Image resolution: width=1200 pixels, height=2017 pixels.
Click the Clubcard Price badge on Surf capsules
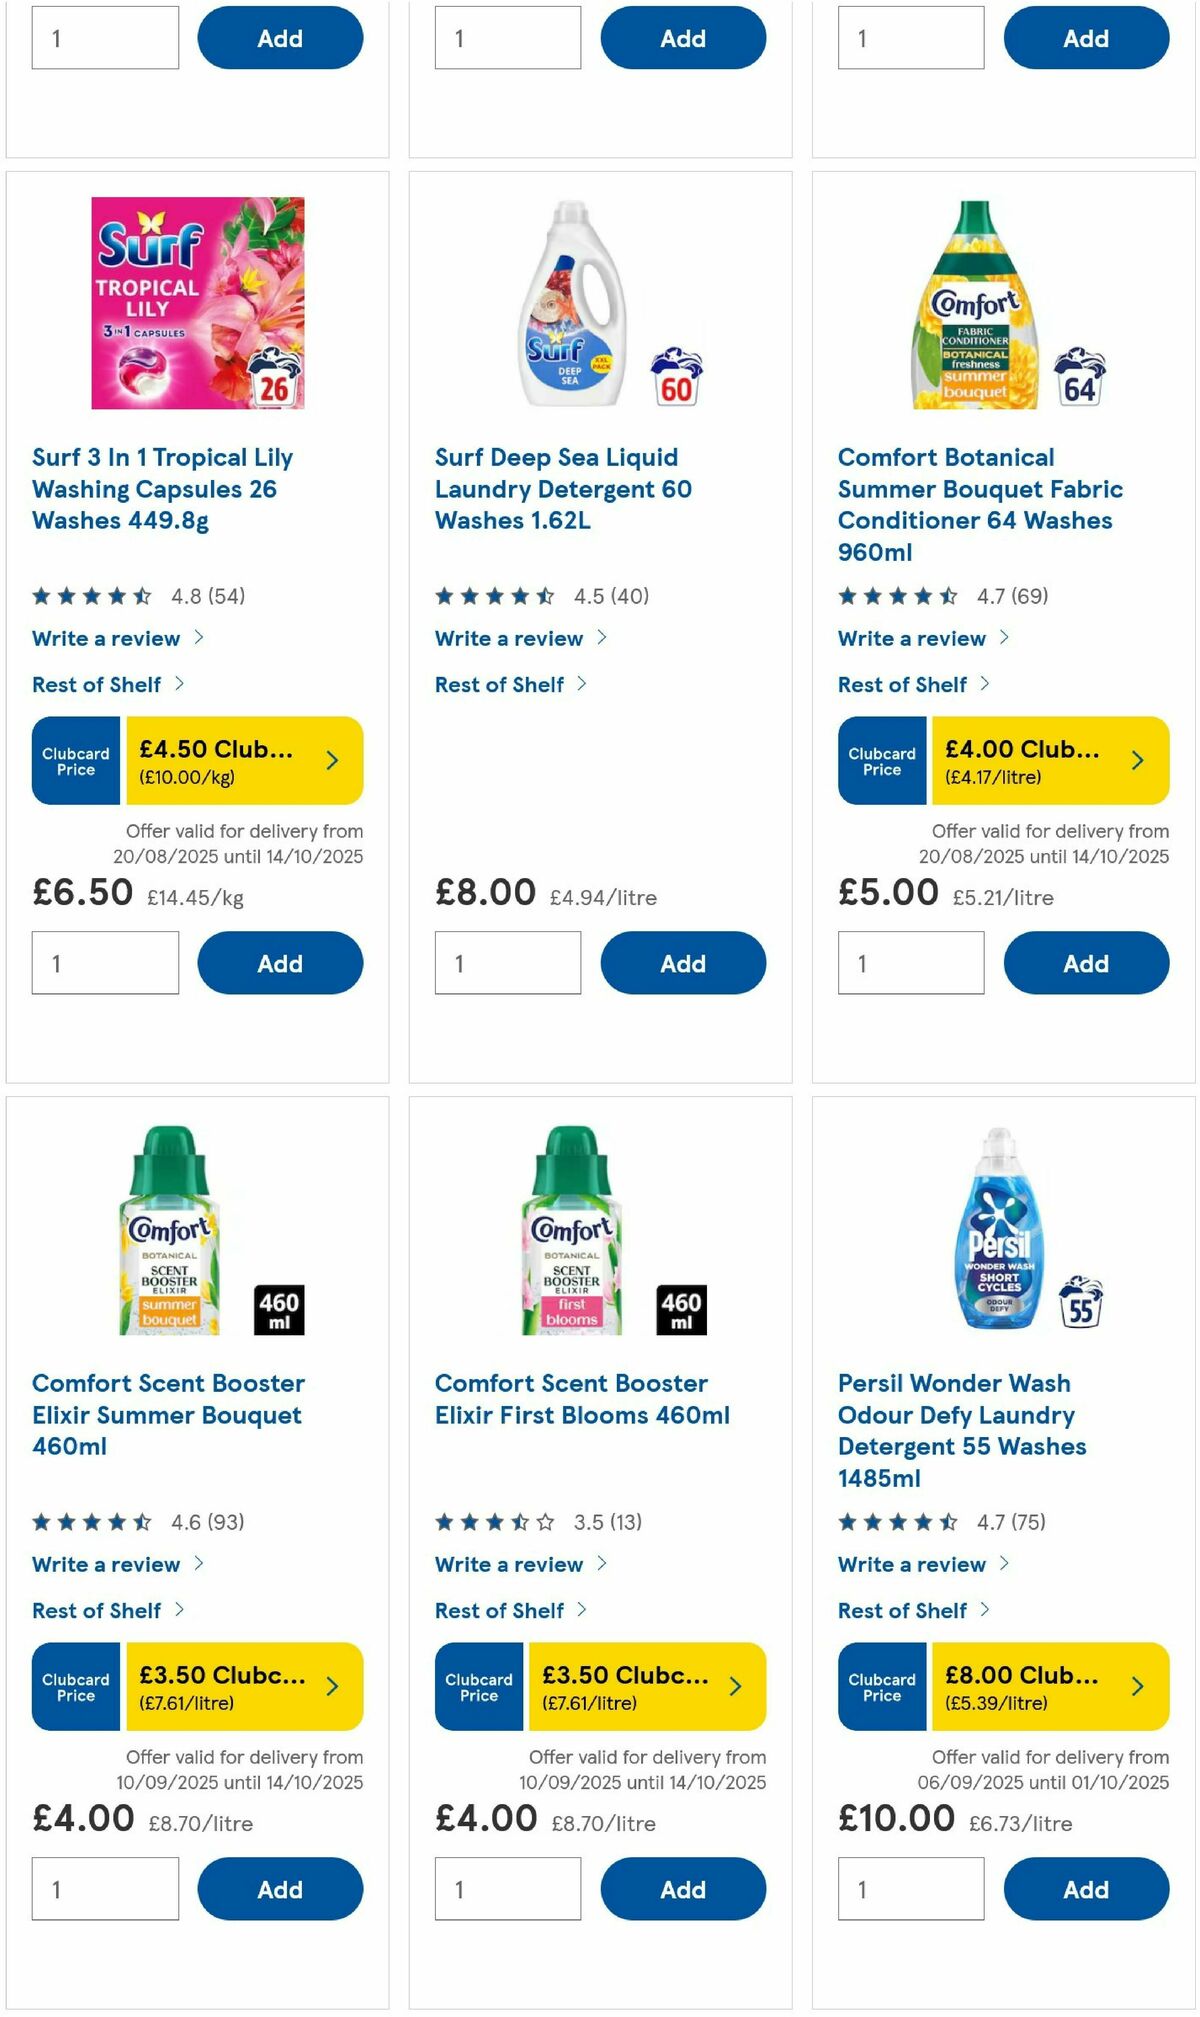click(75, 760)
